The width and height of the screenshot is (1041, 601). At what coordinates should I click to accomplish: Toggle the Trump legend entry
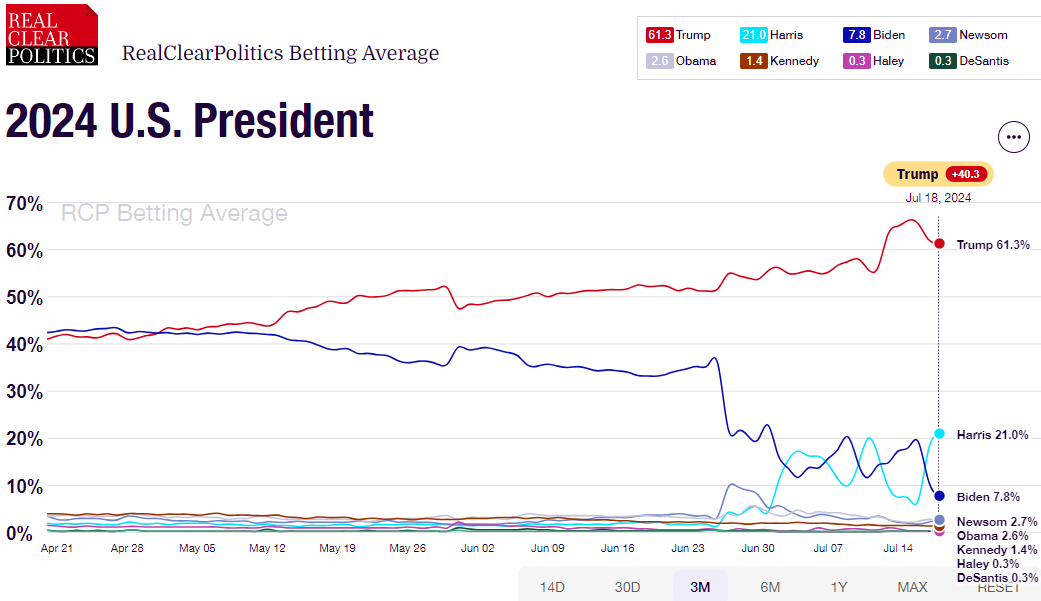tap(679, 35)
